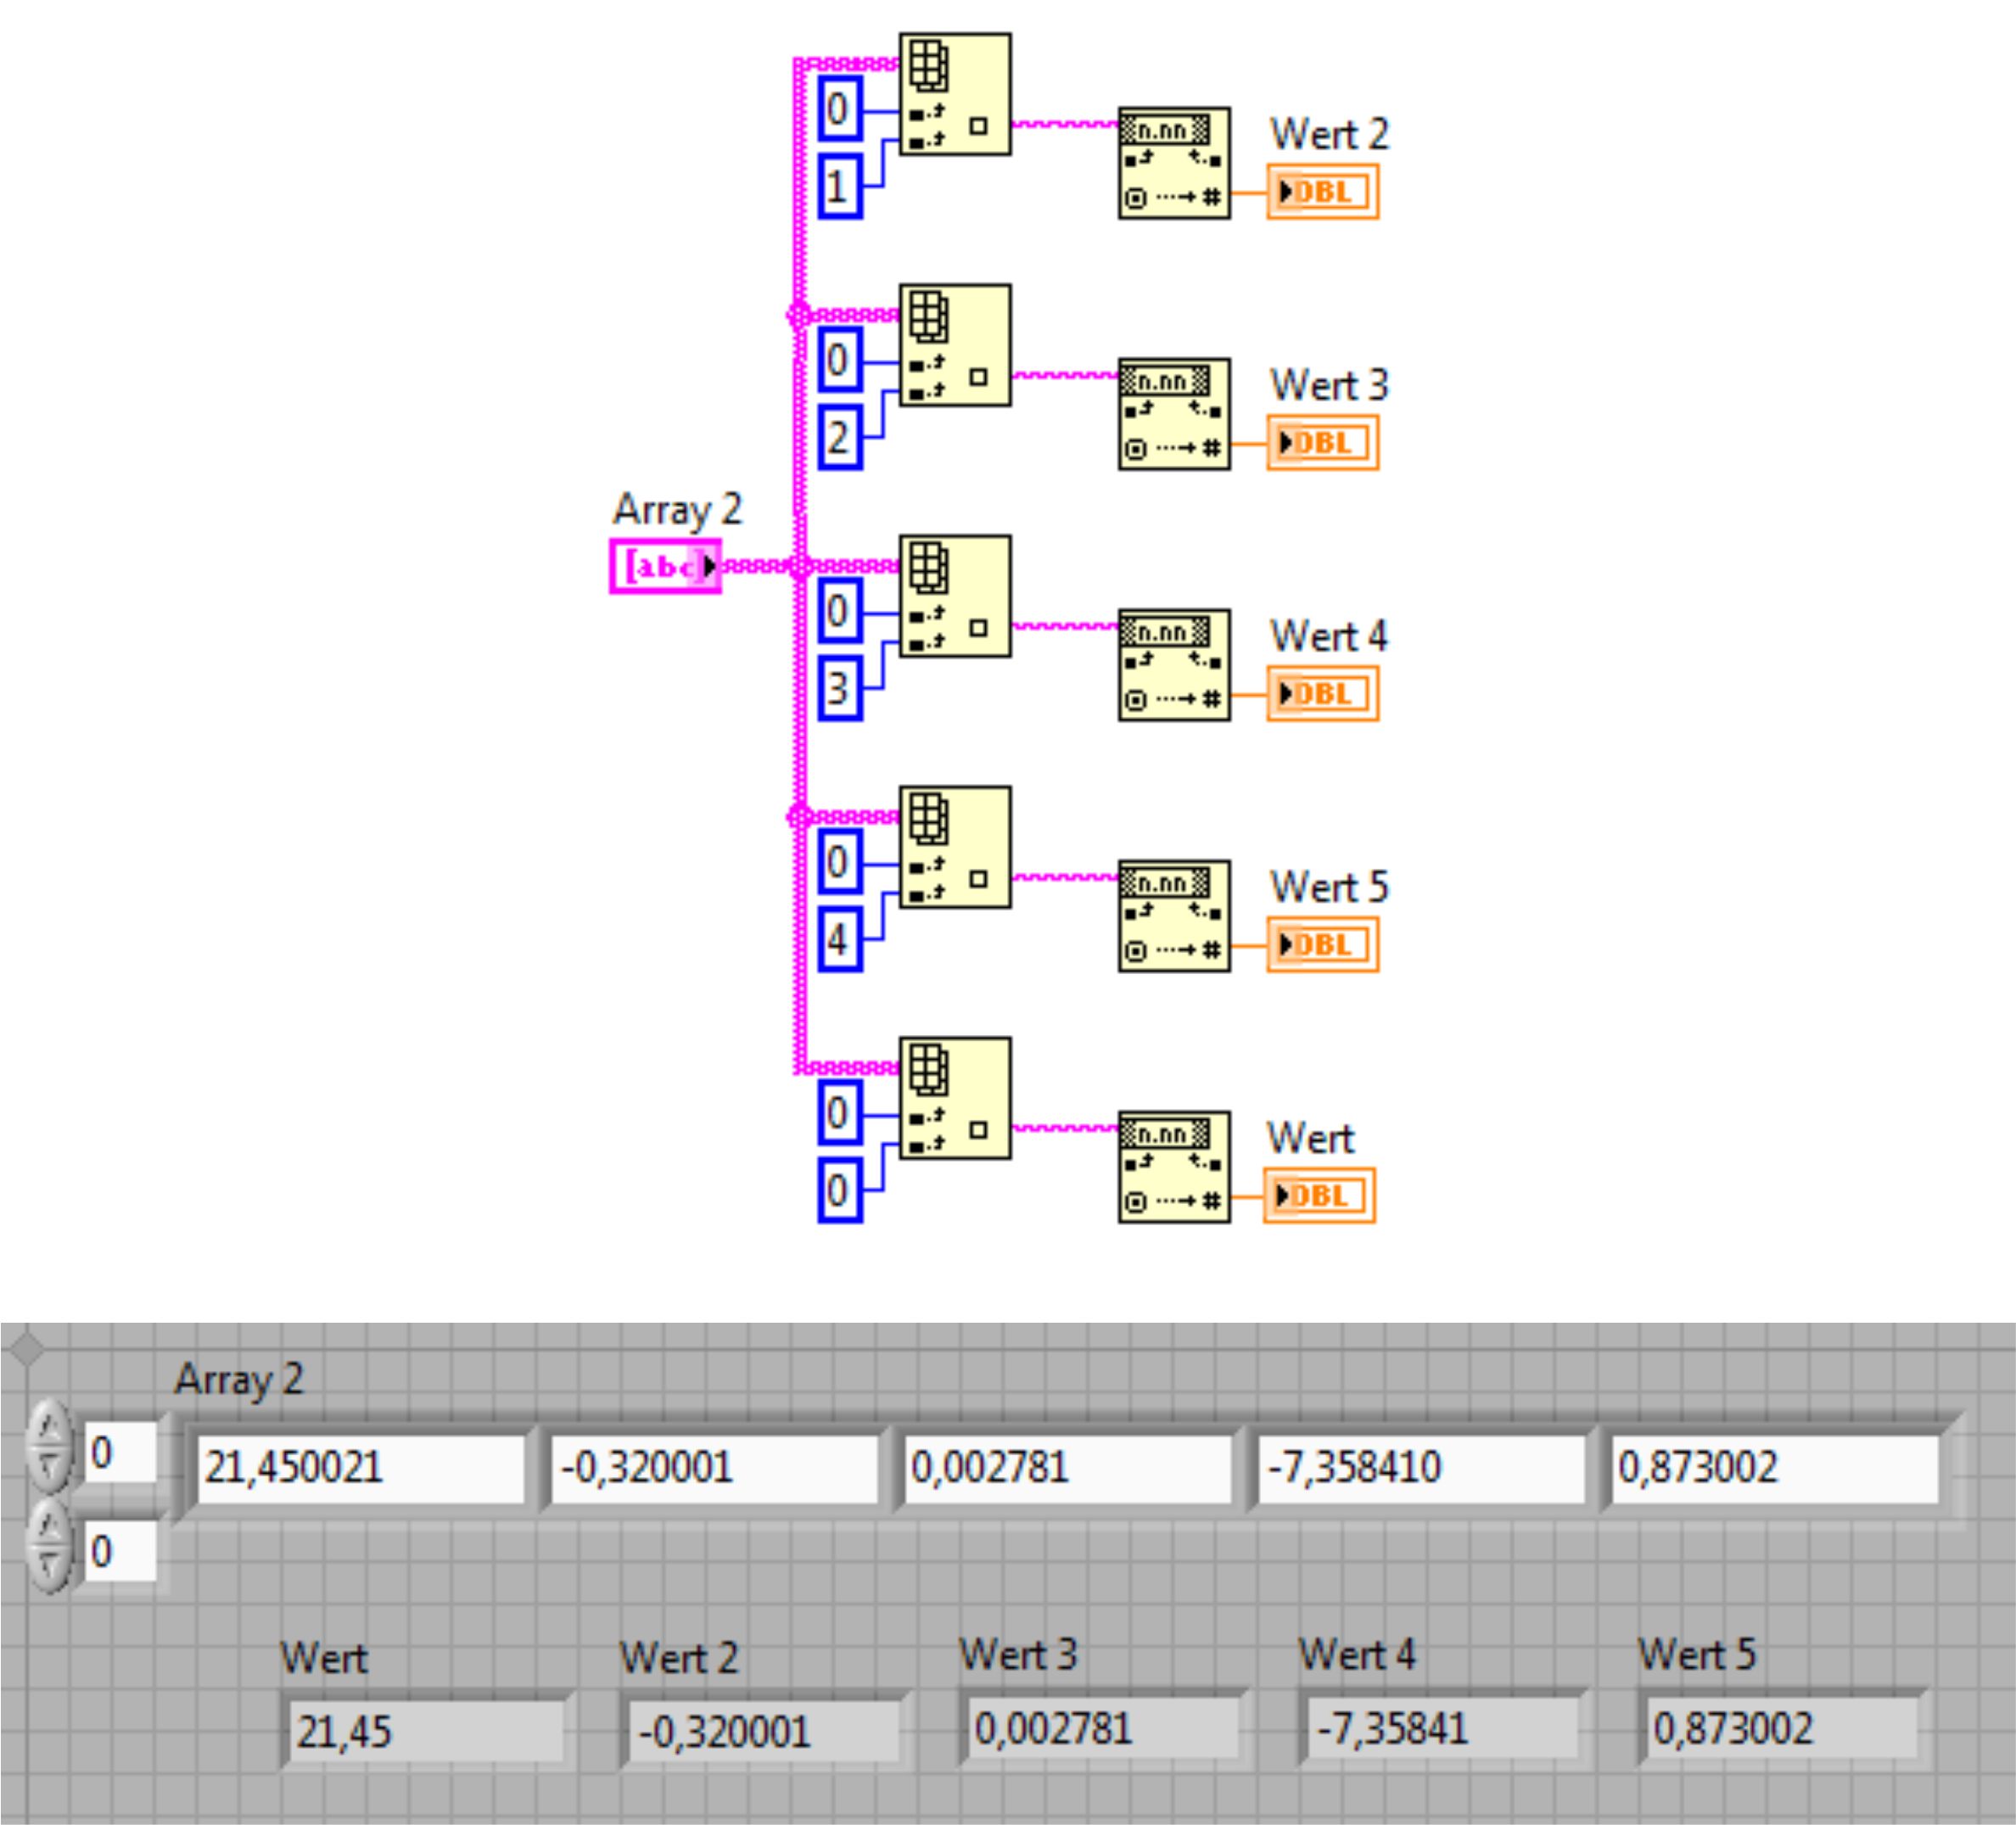The width and height of the screenshot is (2016, 1825).
Task: Click array element containing -7,358410
Action: tap(1420, 1468)
